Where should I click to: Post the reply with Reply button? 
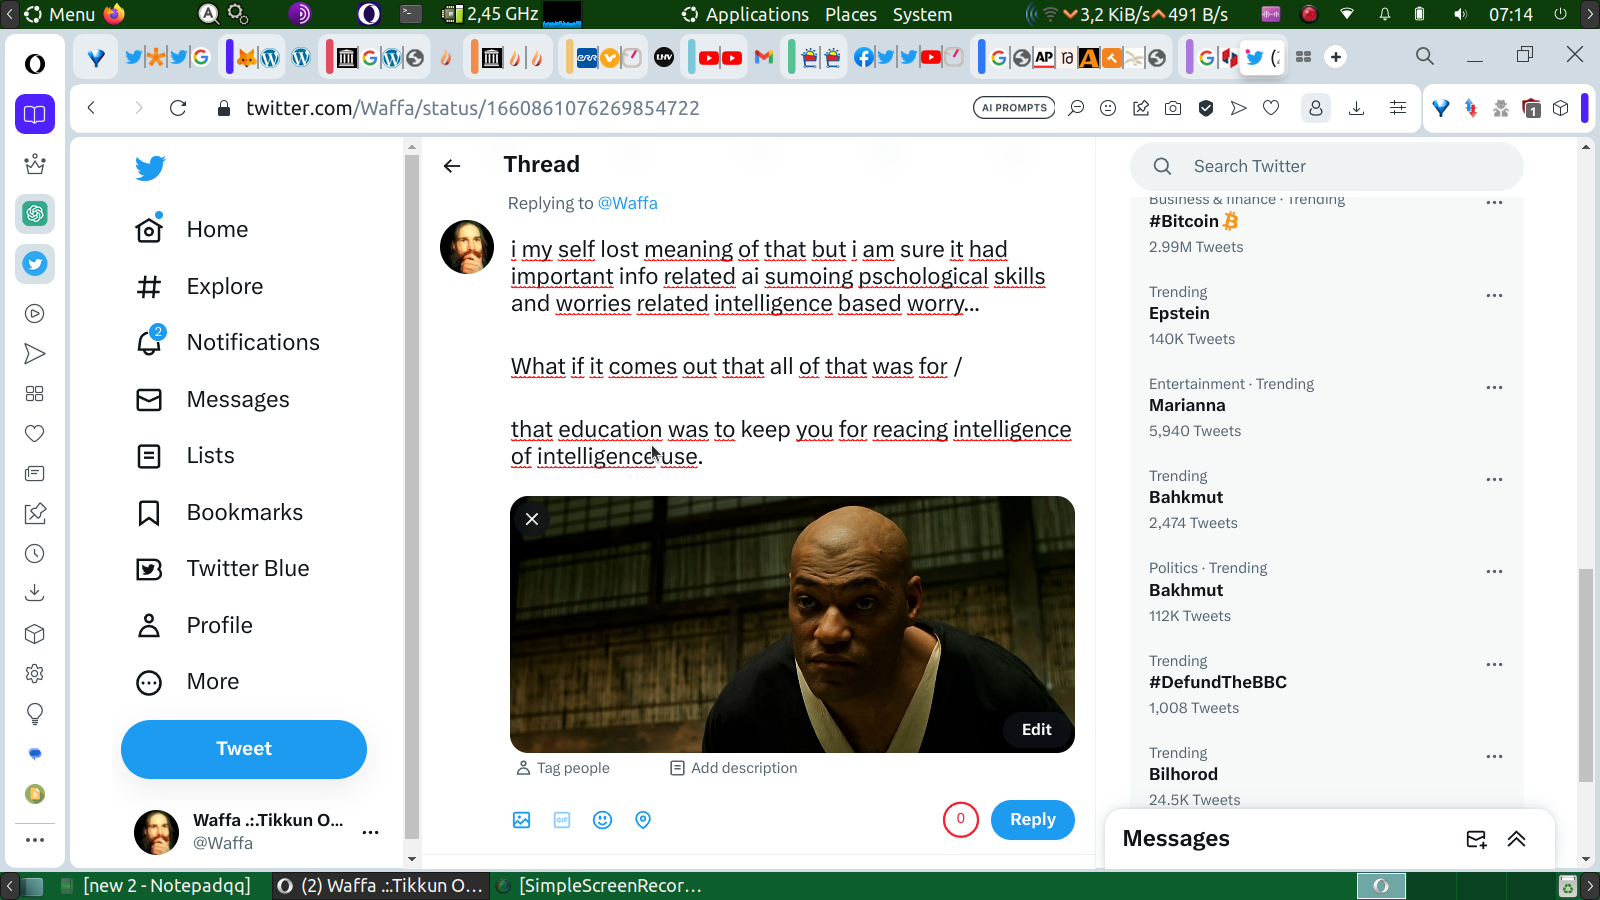point(1033,820)
